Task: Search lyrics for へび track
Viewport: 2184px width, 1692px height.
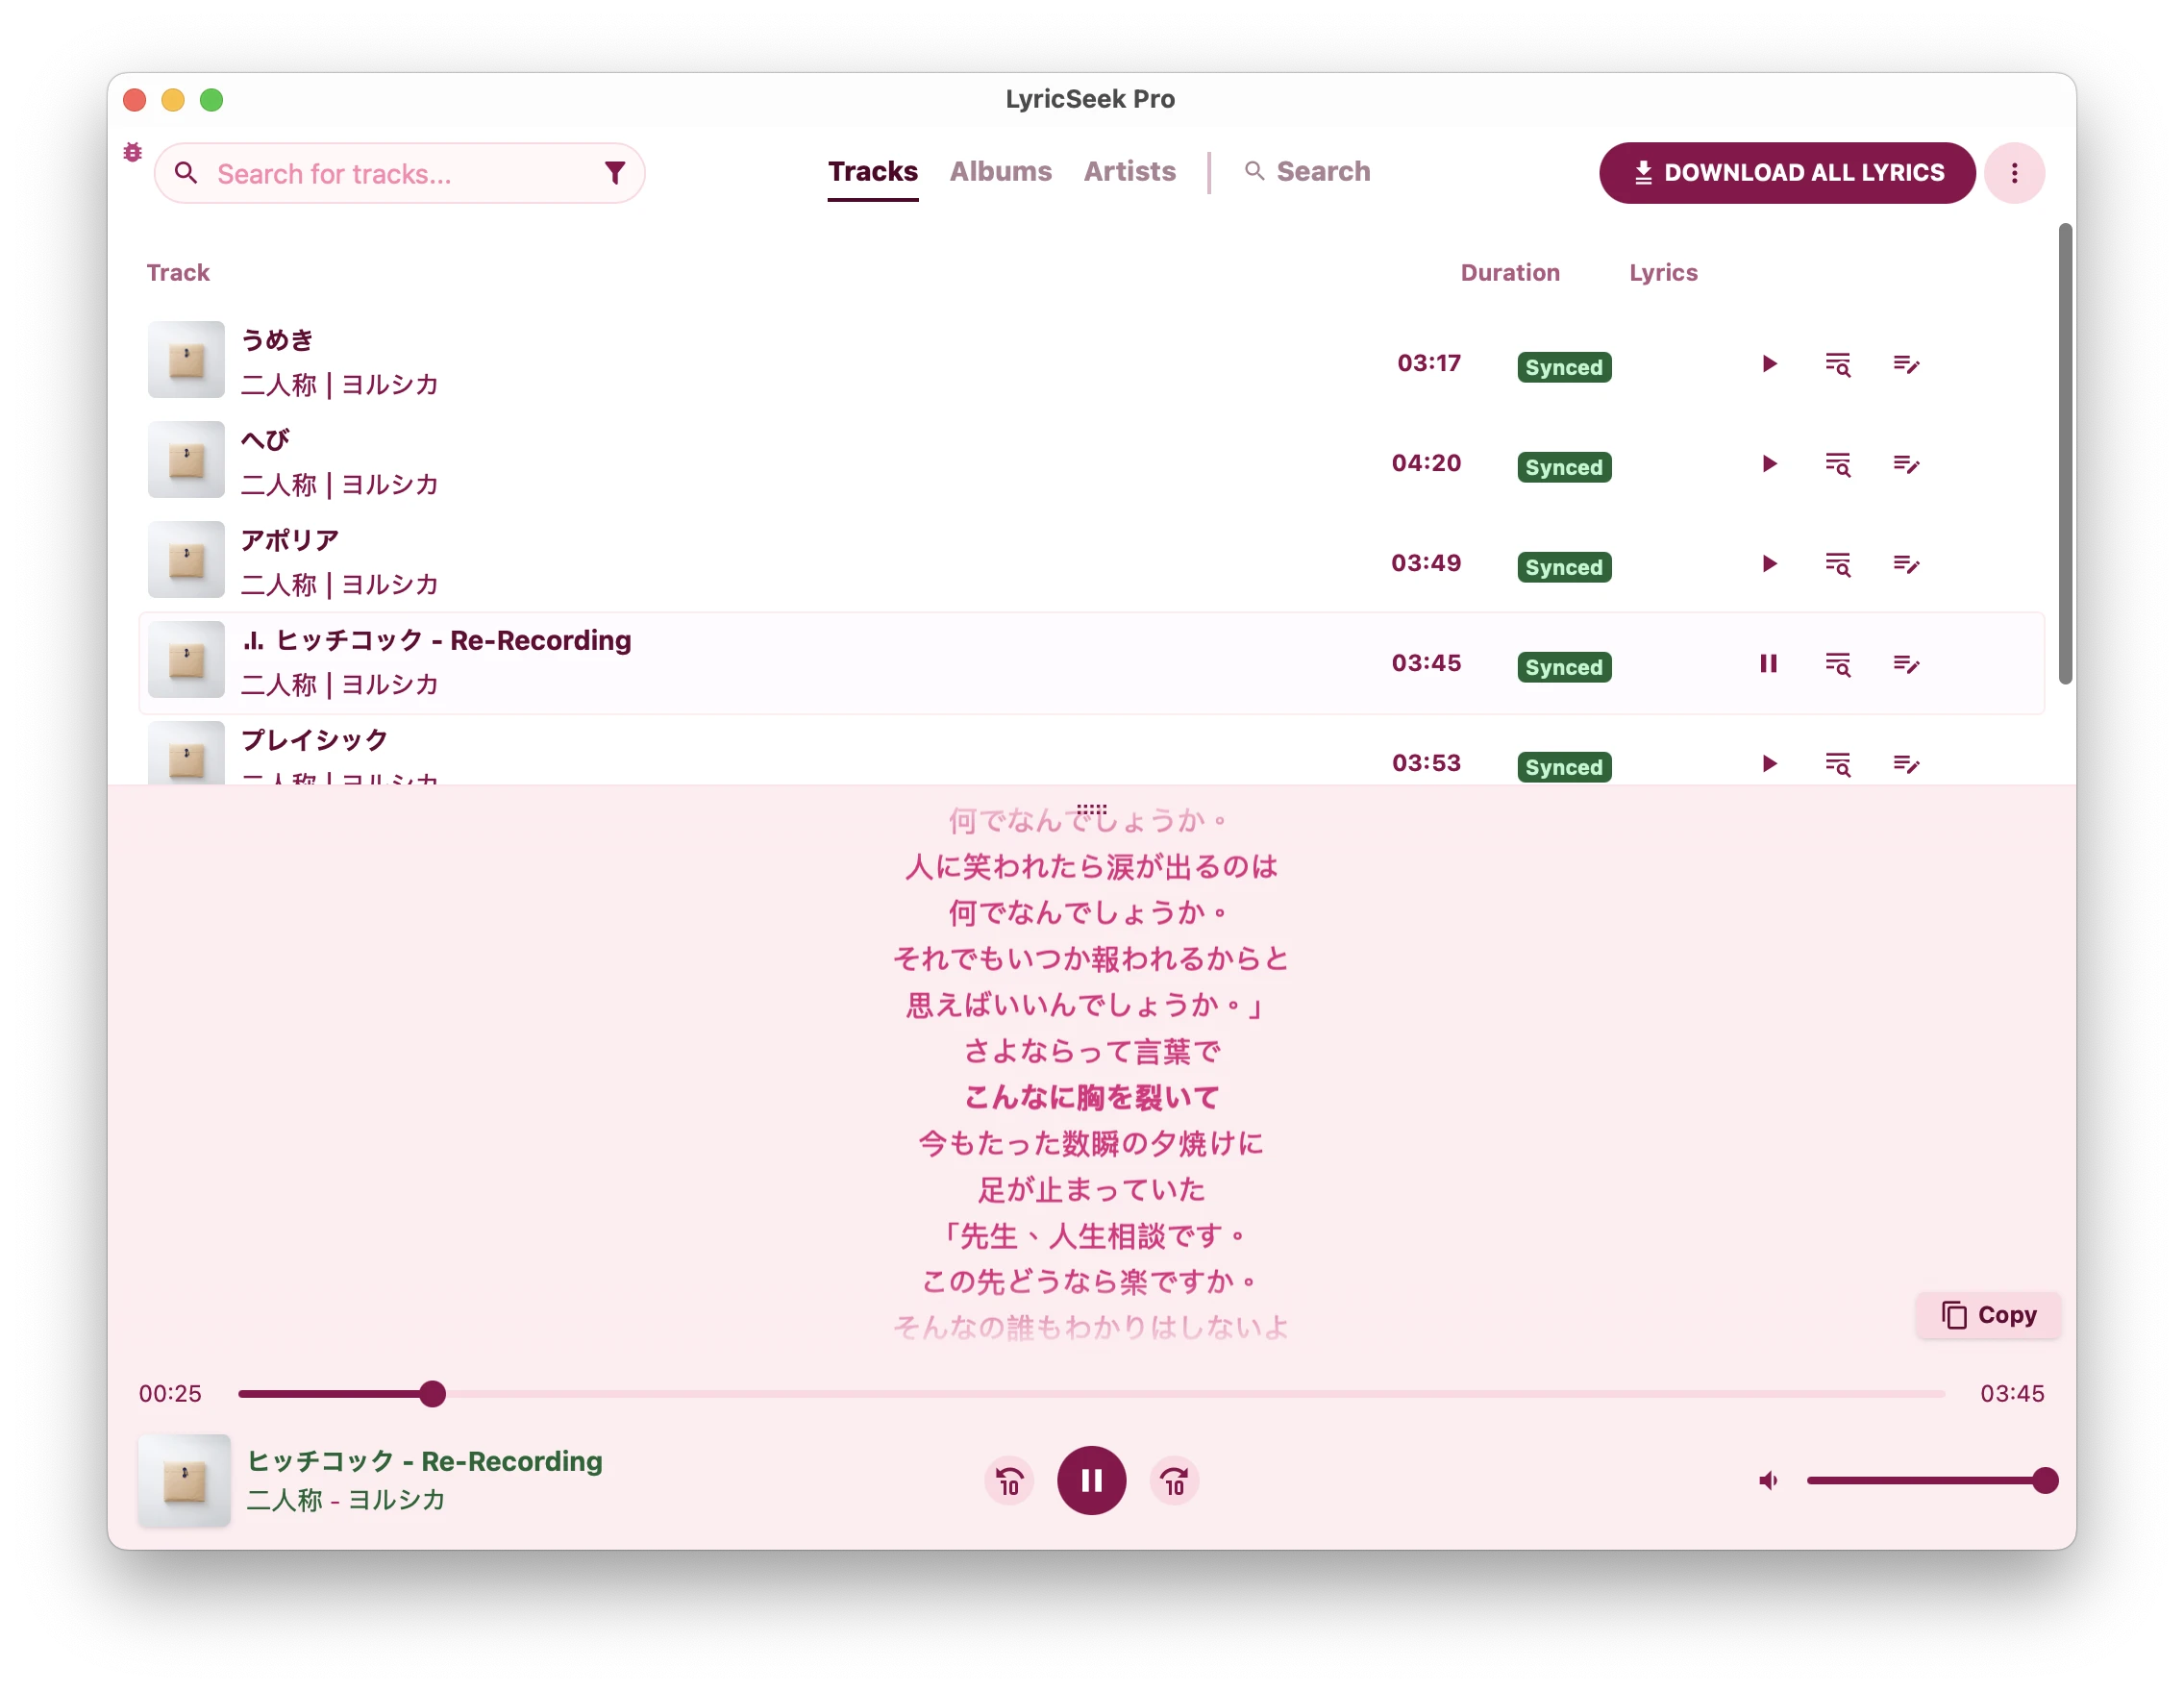Action: [x=1838, y=464]
